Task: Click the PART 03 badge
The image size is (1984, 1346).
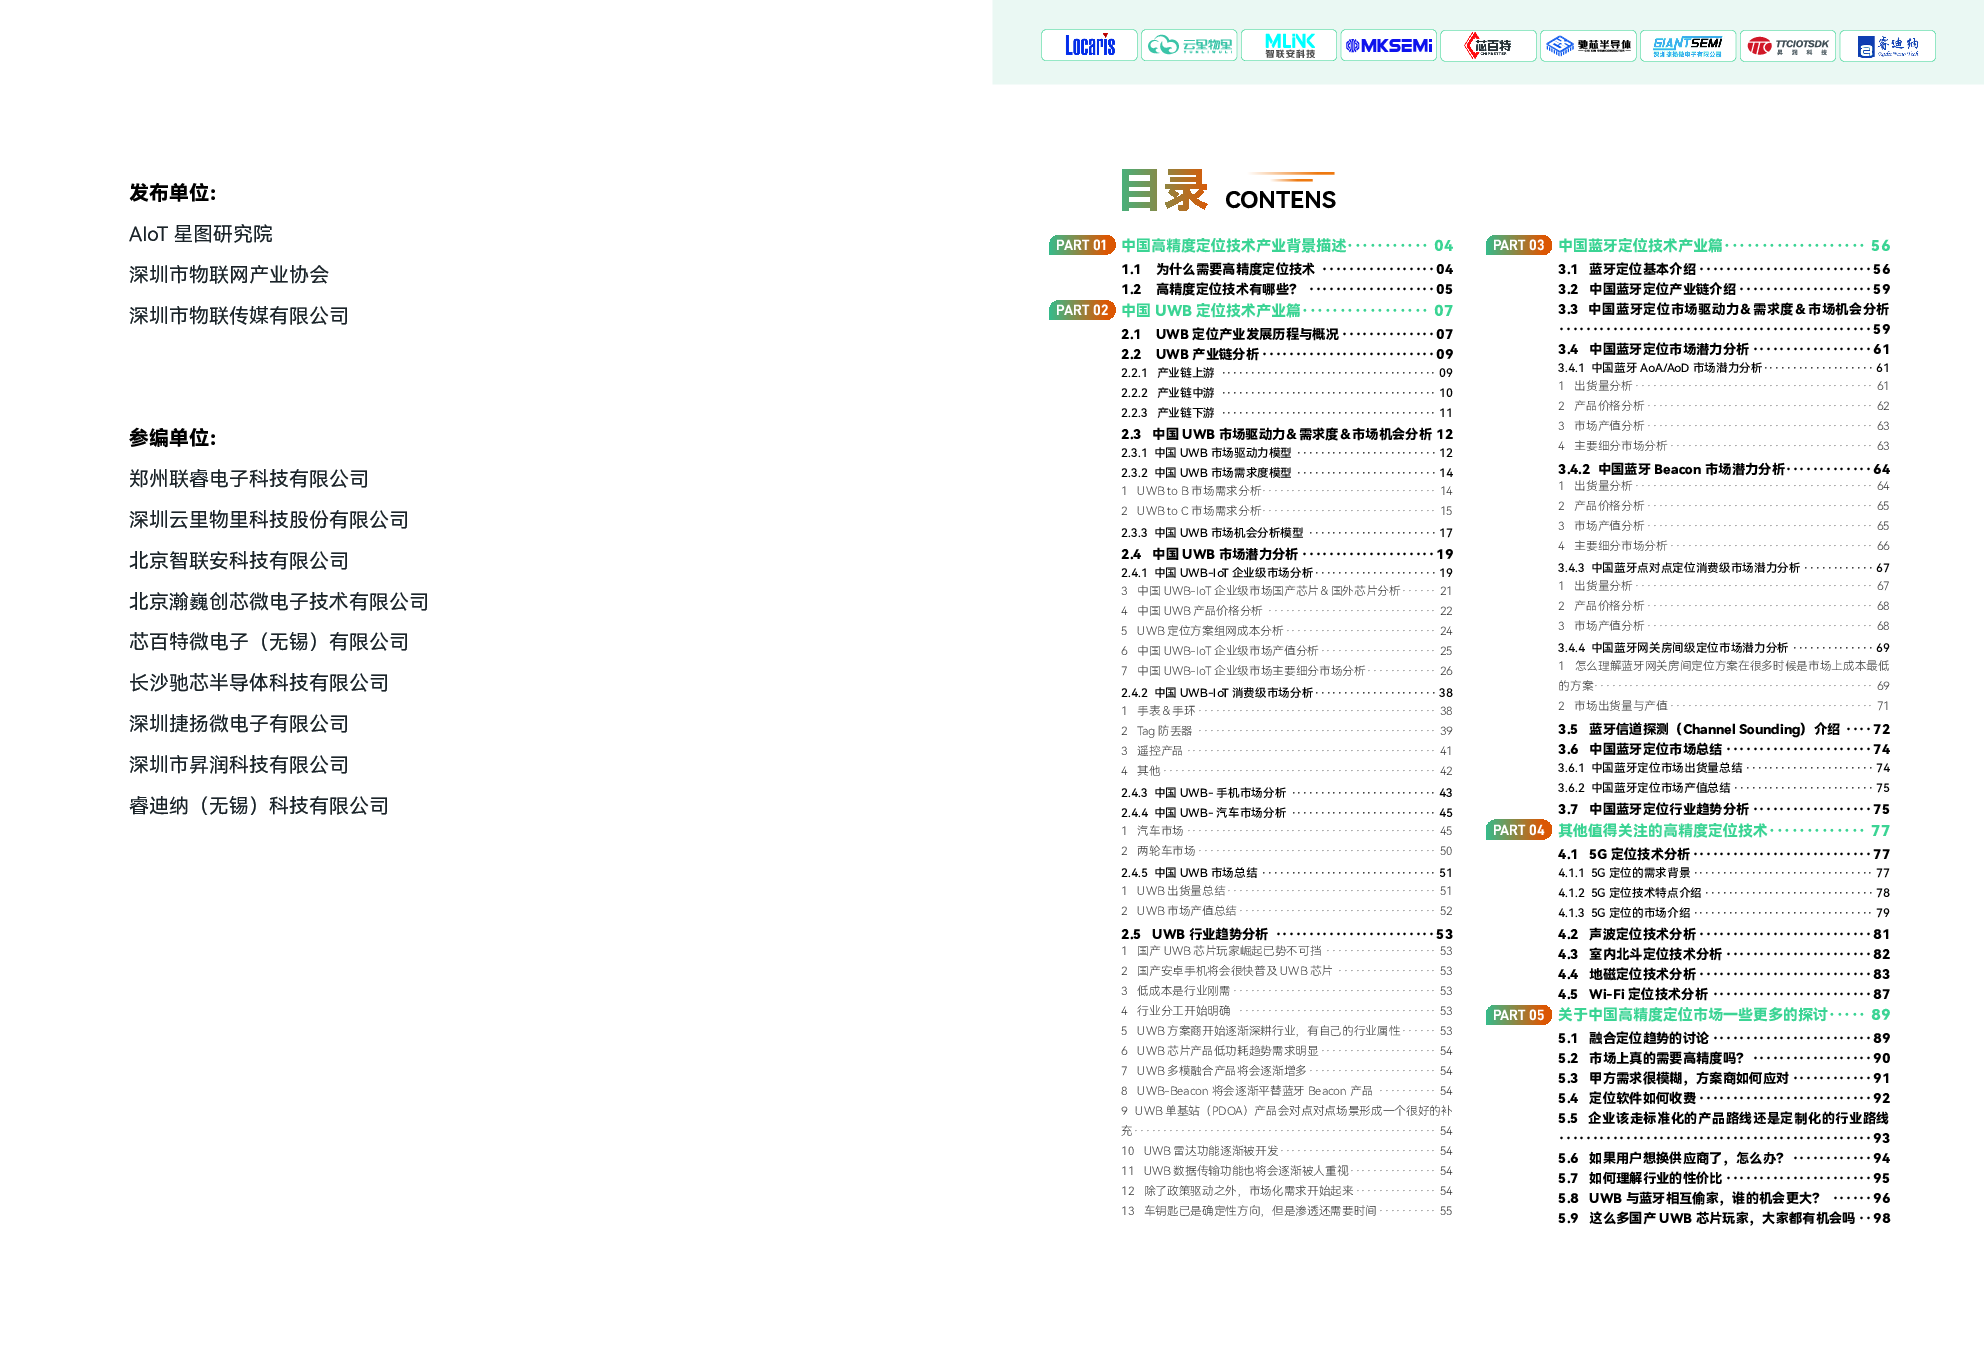Action: (1519, 245)
